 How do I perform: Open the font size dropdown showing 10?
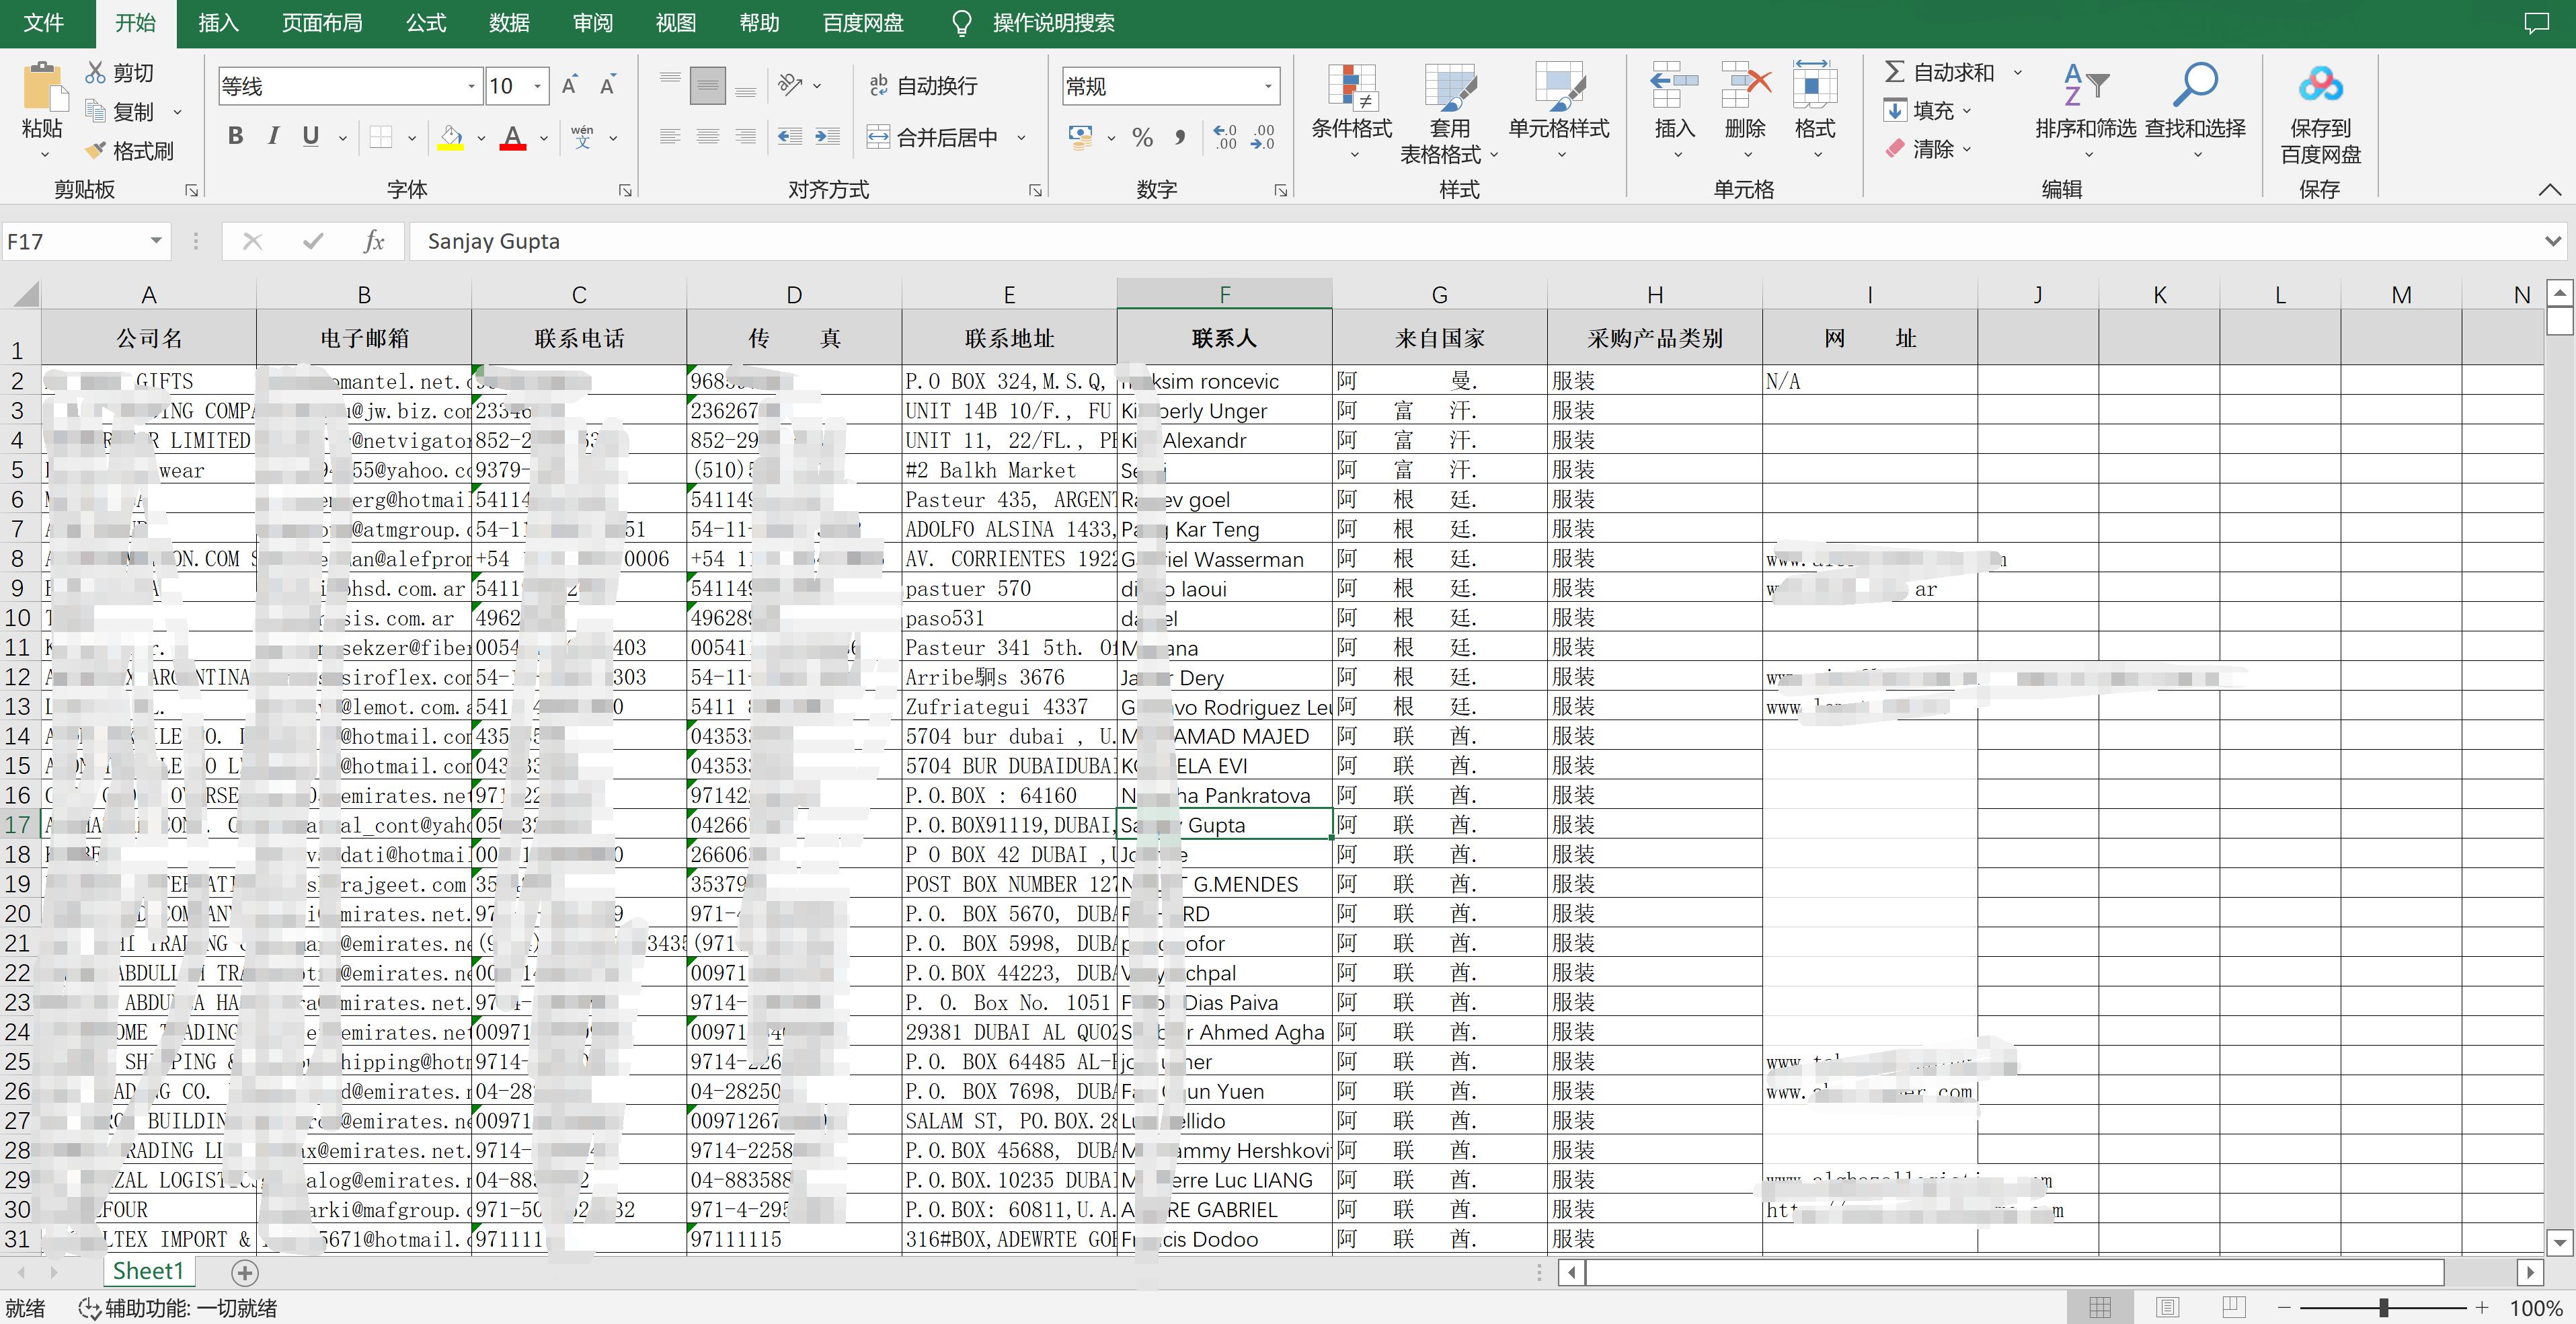tap(537, 87)
